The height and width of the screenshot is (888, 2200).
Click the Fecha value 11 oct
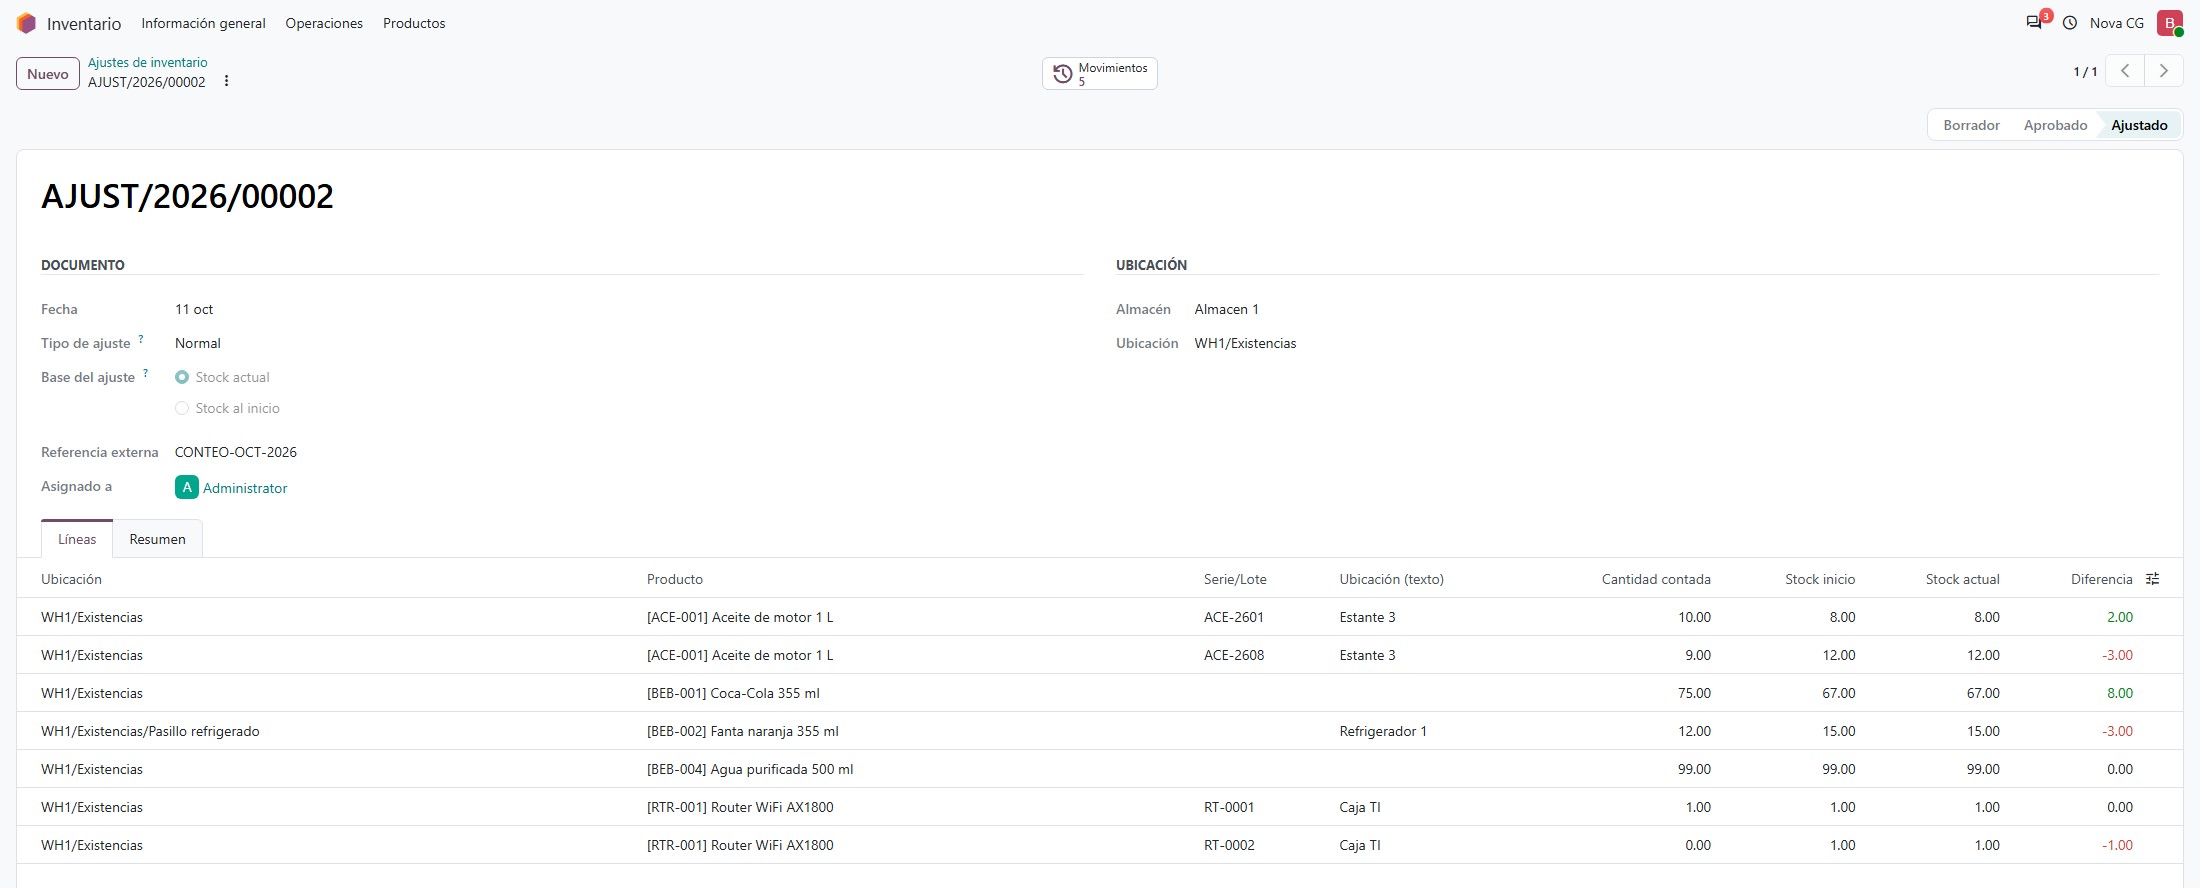[x=194, y=309]
